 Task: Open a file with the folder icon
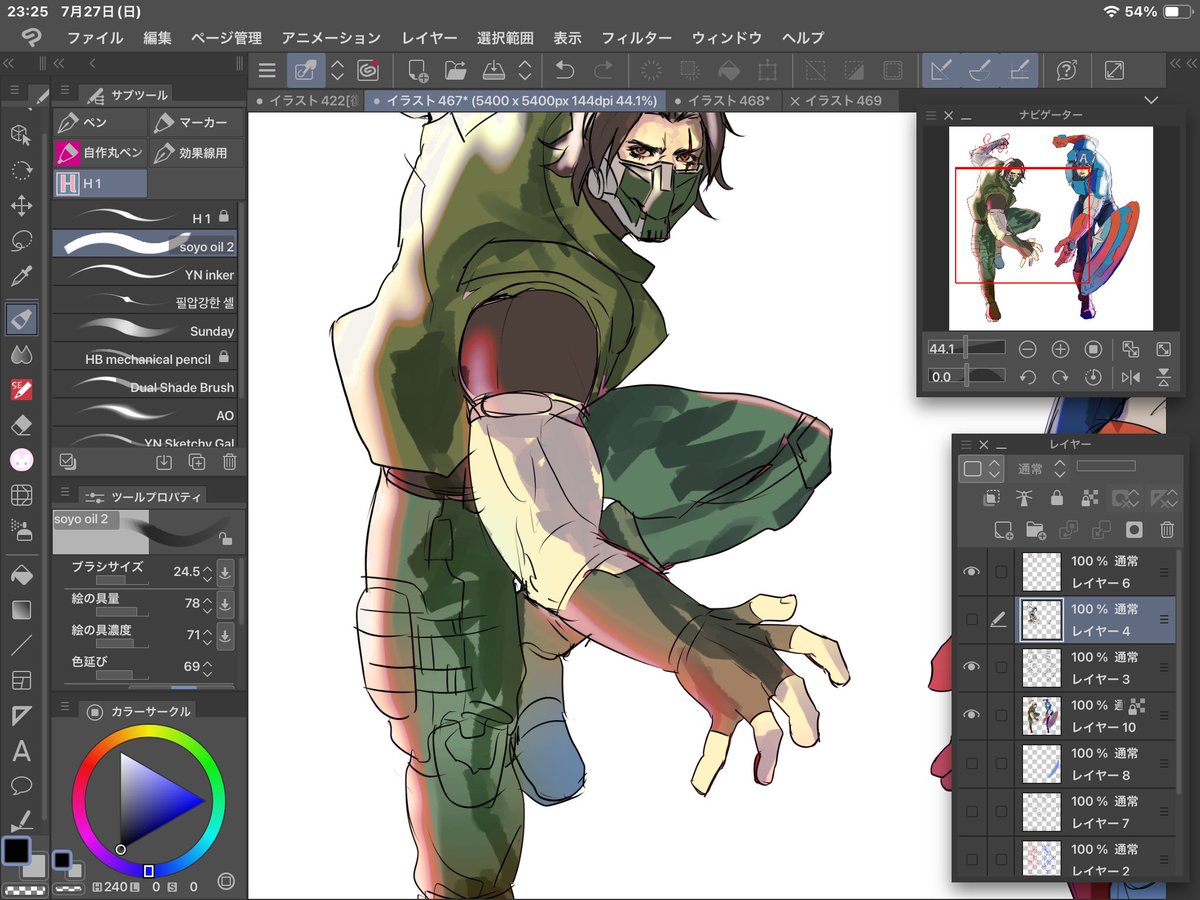[x=456, y=70]
